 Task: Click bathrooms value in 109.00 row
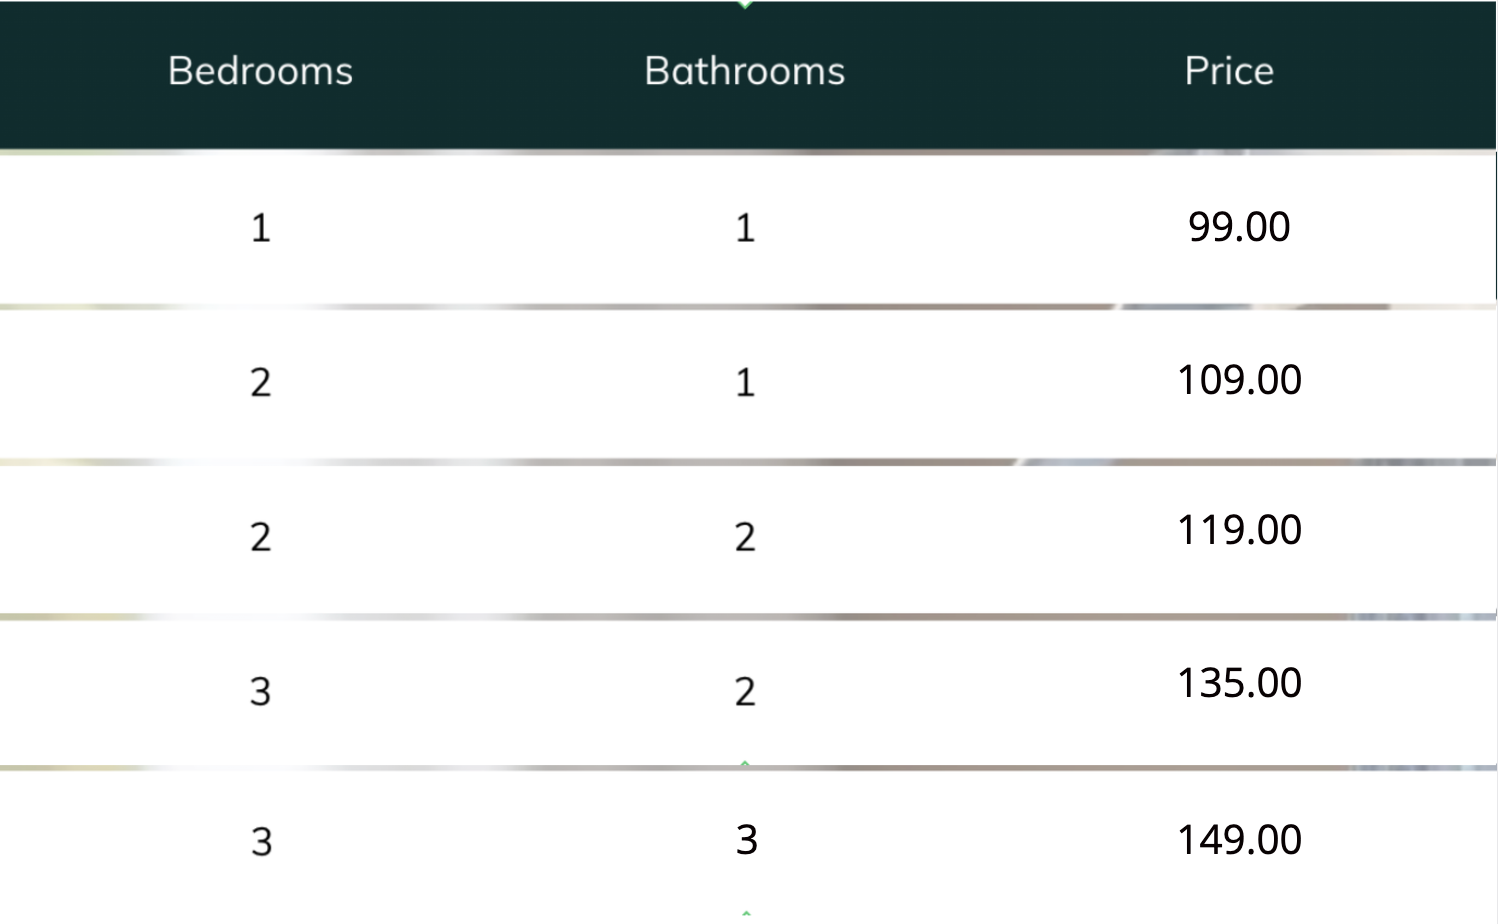(x=745, y=382)
